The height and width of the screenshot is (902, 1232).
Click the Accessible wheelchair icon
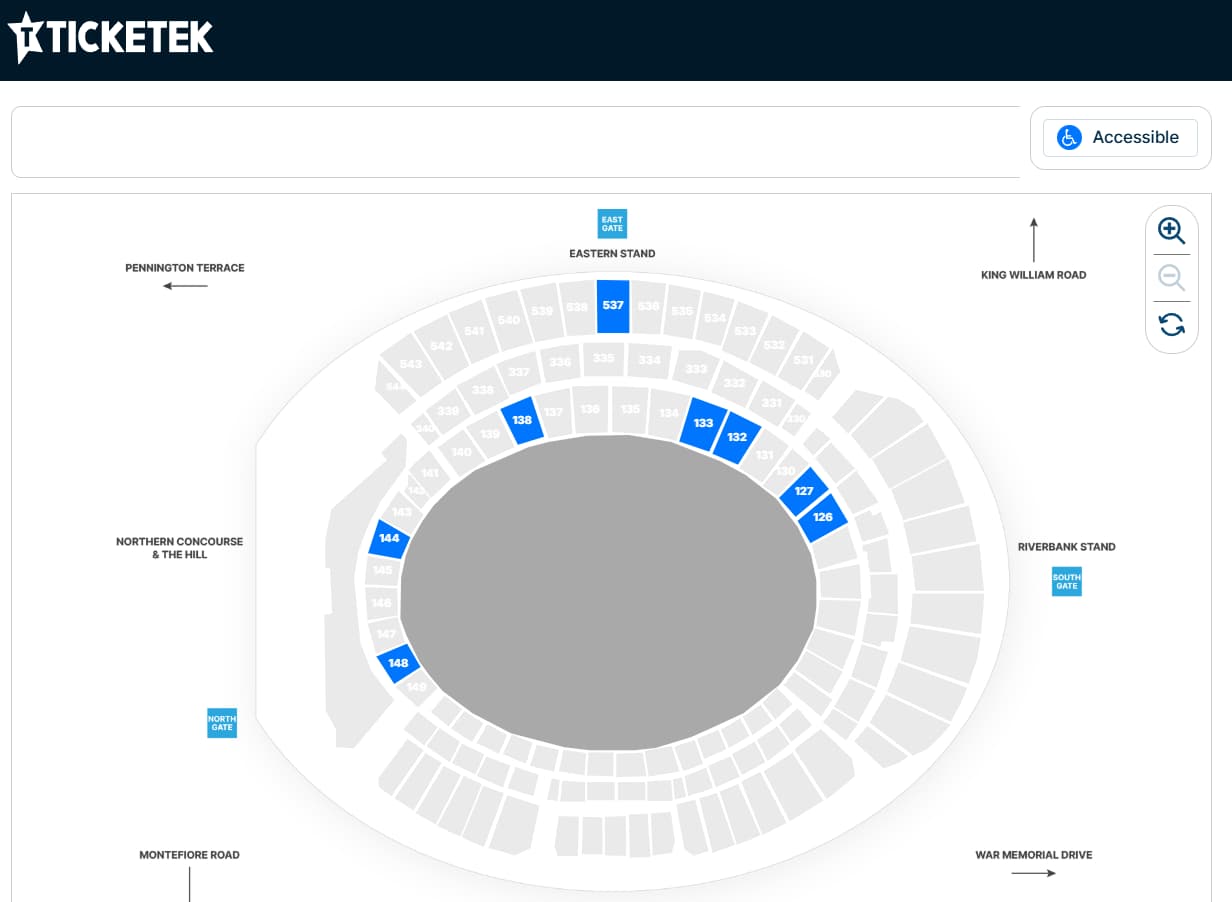tap(1069, 137)
